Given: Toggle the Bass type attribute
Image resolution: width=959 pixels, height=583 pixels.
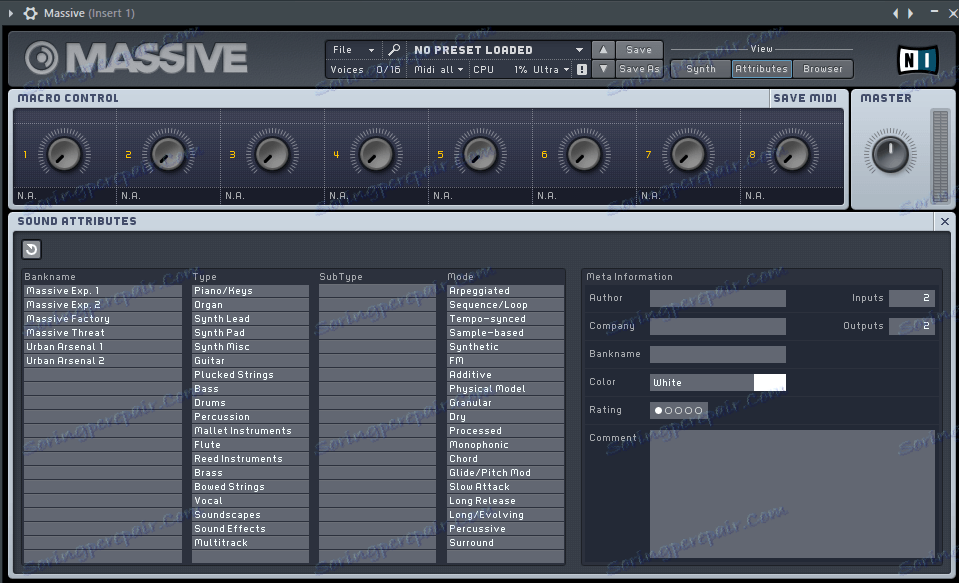Looking at the screenshot, I should click(250, 388).
